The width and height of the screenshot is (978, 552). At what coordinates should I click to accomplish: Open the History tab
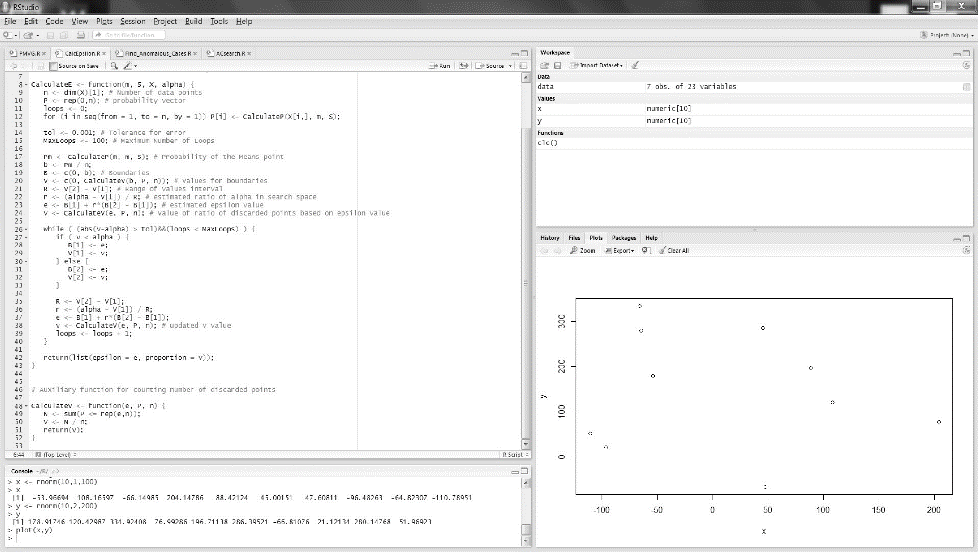tap(550, 238)
